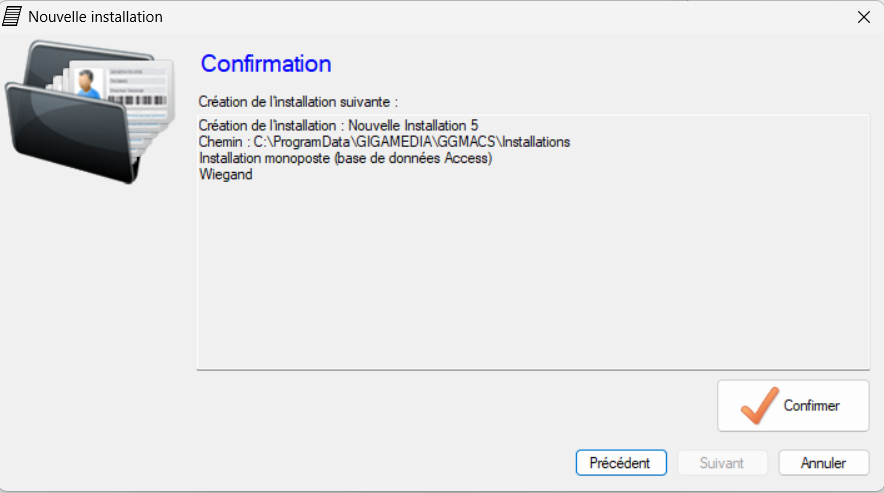
Task: Click the notepad icon in the title bar
Action: click(12, 17)
